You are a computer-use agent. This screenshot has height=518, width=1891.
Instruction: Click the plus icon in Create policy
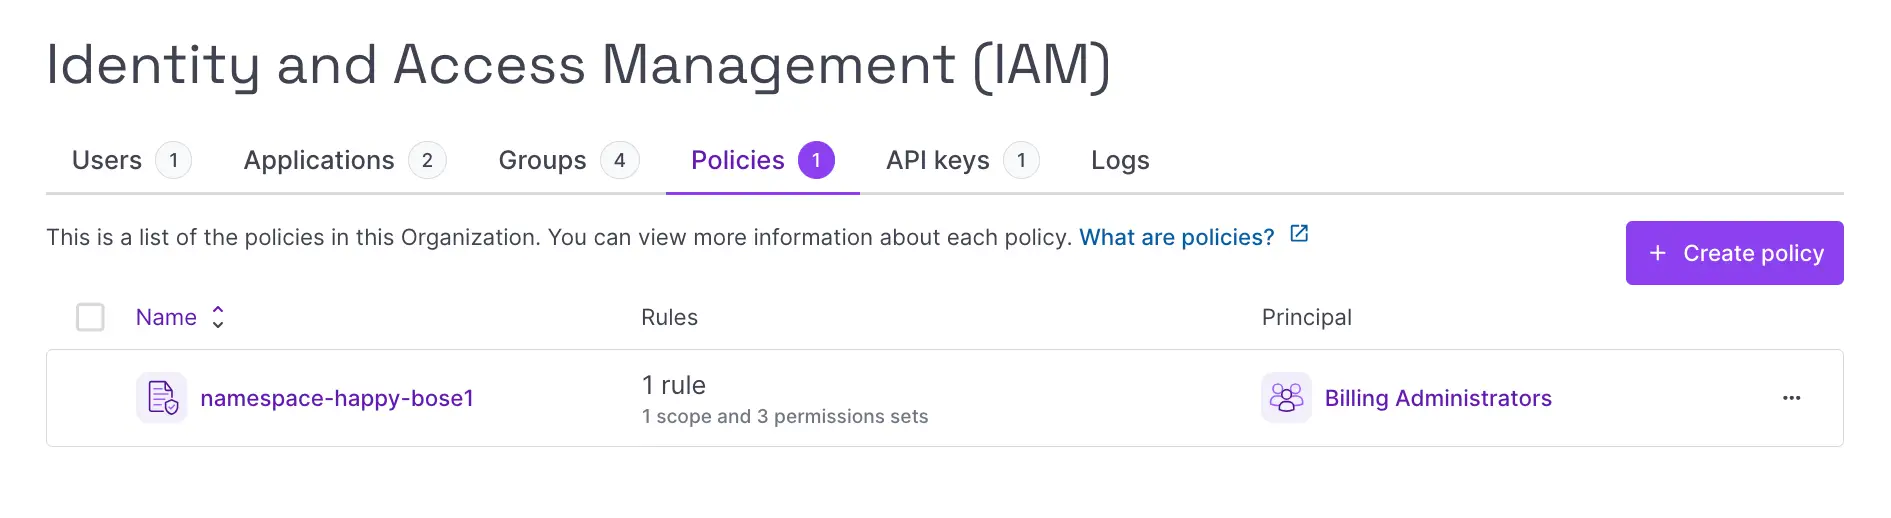pyautogui.click(x=1657, y=253)
